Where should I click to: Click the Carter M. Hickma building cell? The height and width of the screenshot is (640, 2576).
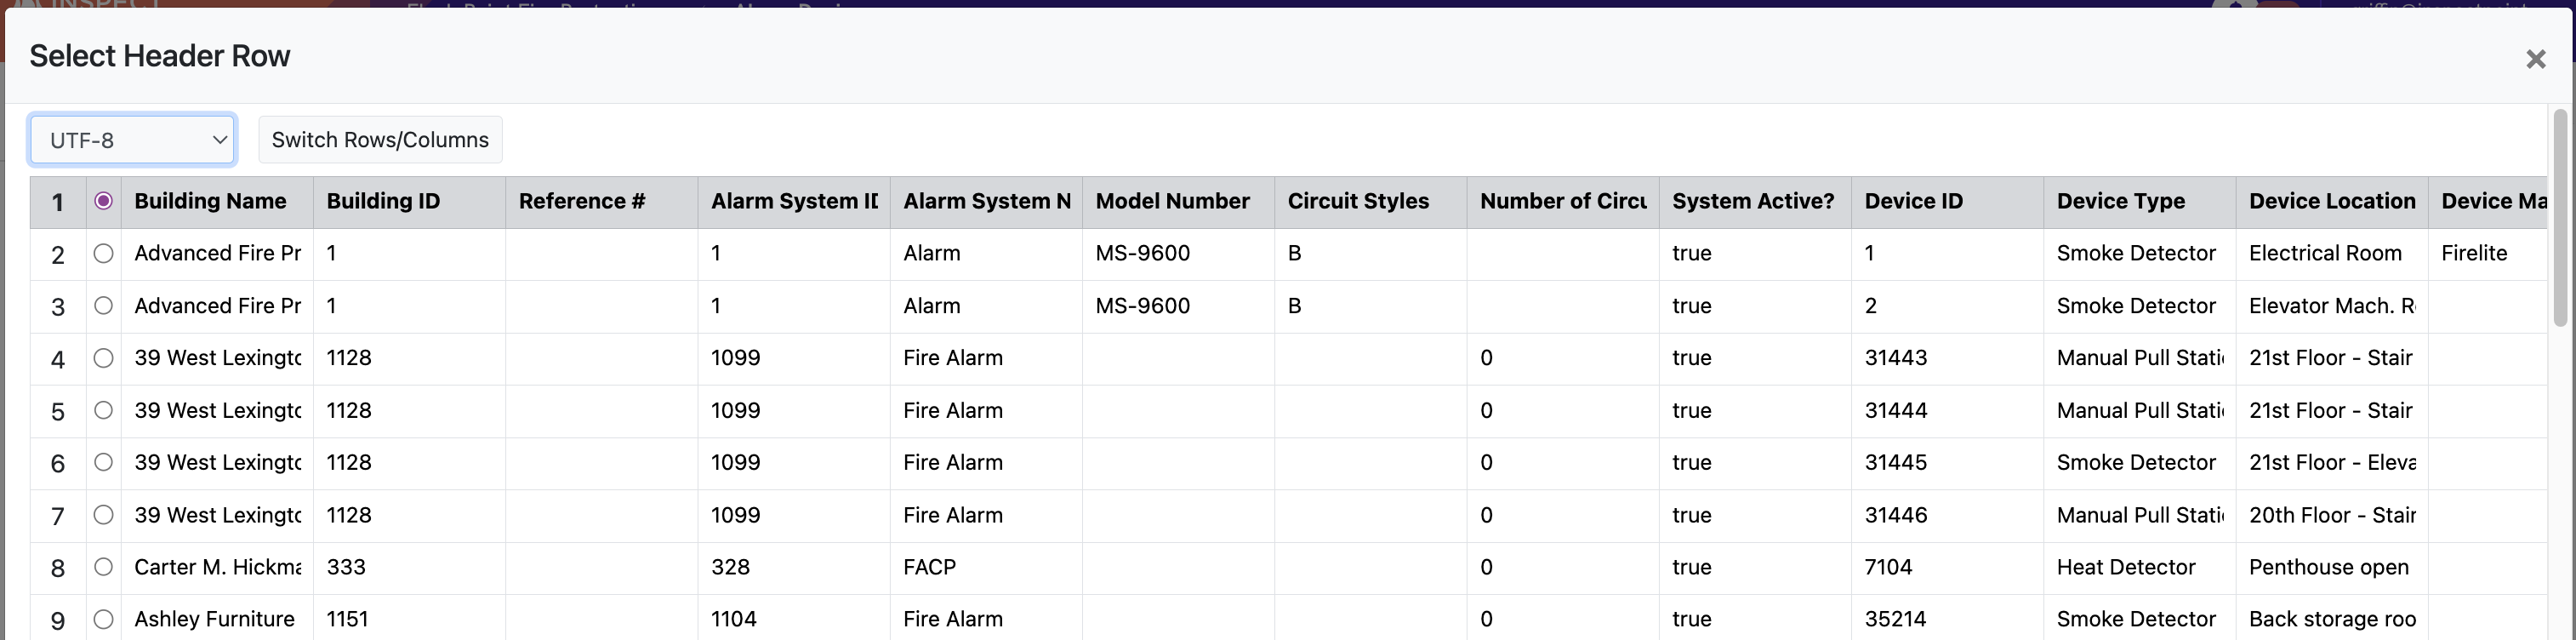click(217, 568)
